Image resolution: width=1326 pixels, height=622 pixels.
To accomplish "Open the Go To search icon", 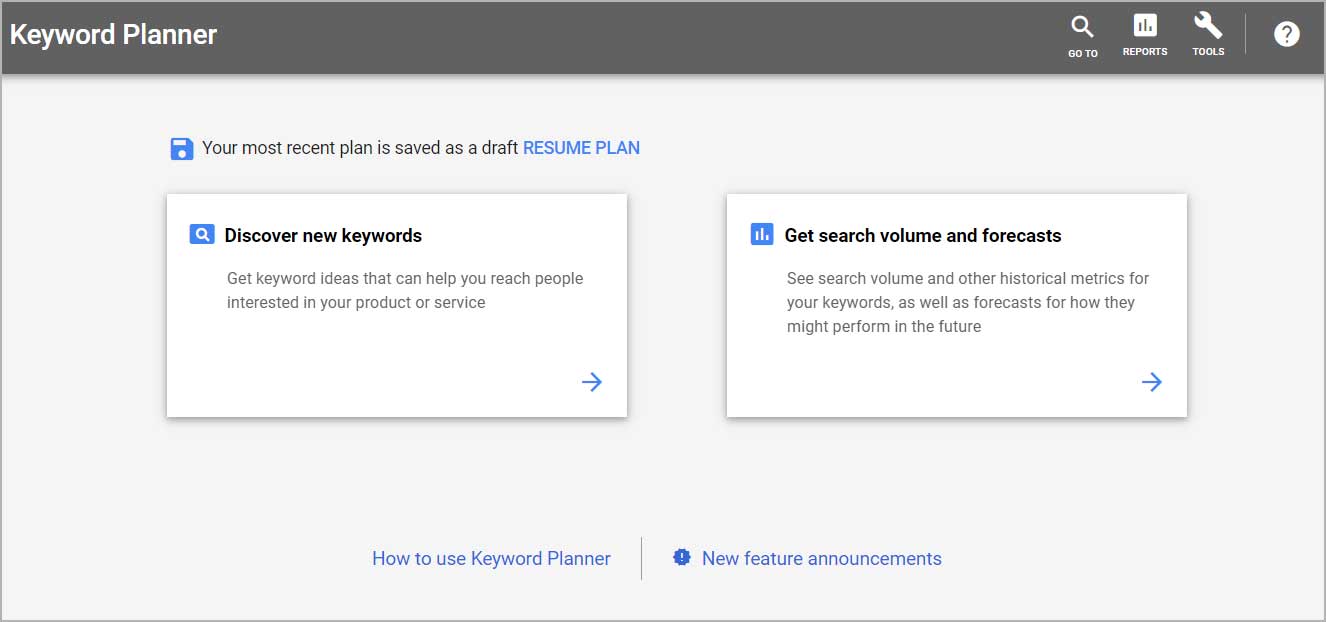I will [1082, 27].
